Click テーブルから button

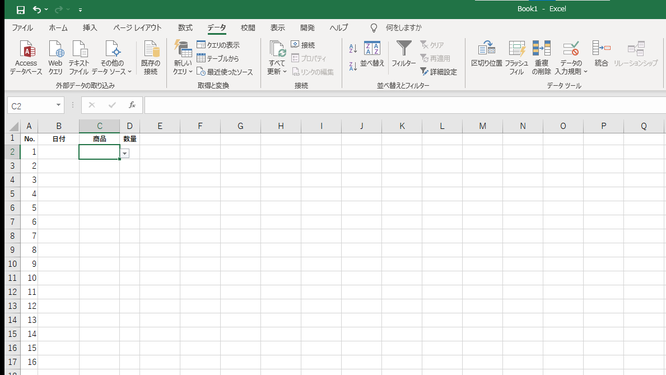217,58
